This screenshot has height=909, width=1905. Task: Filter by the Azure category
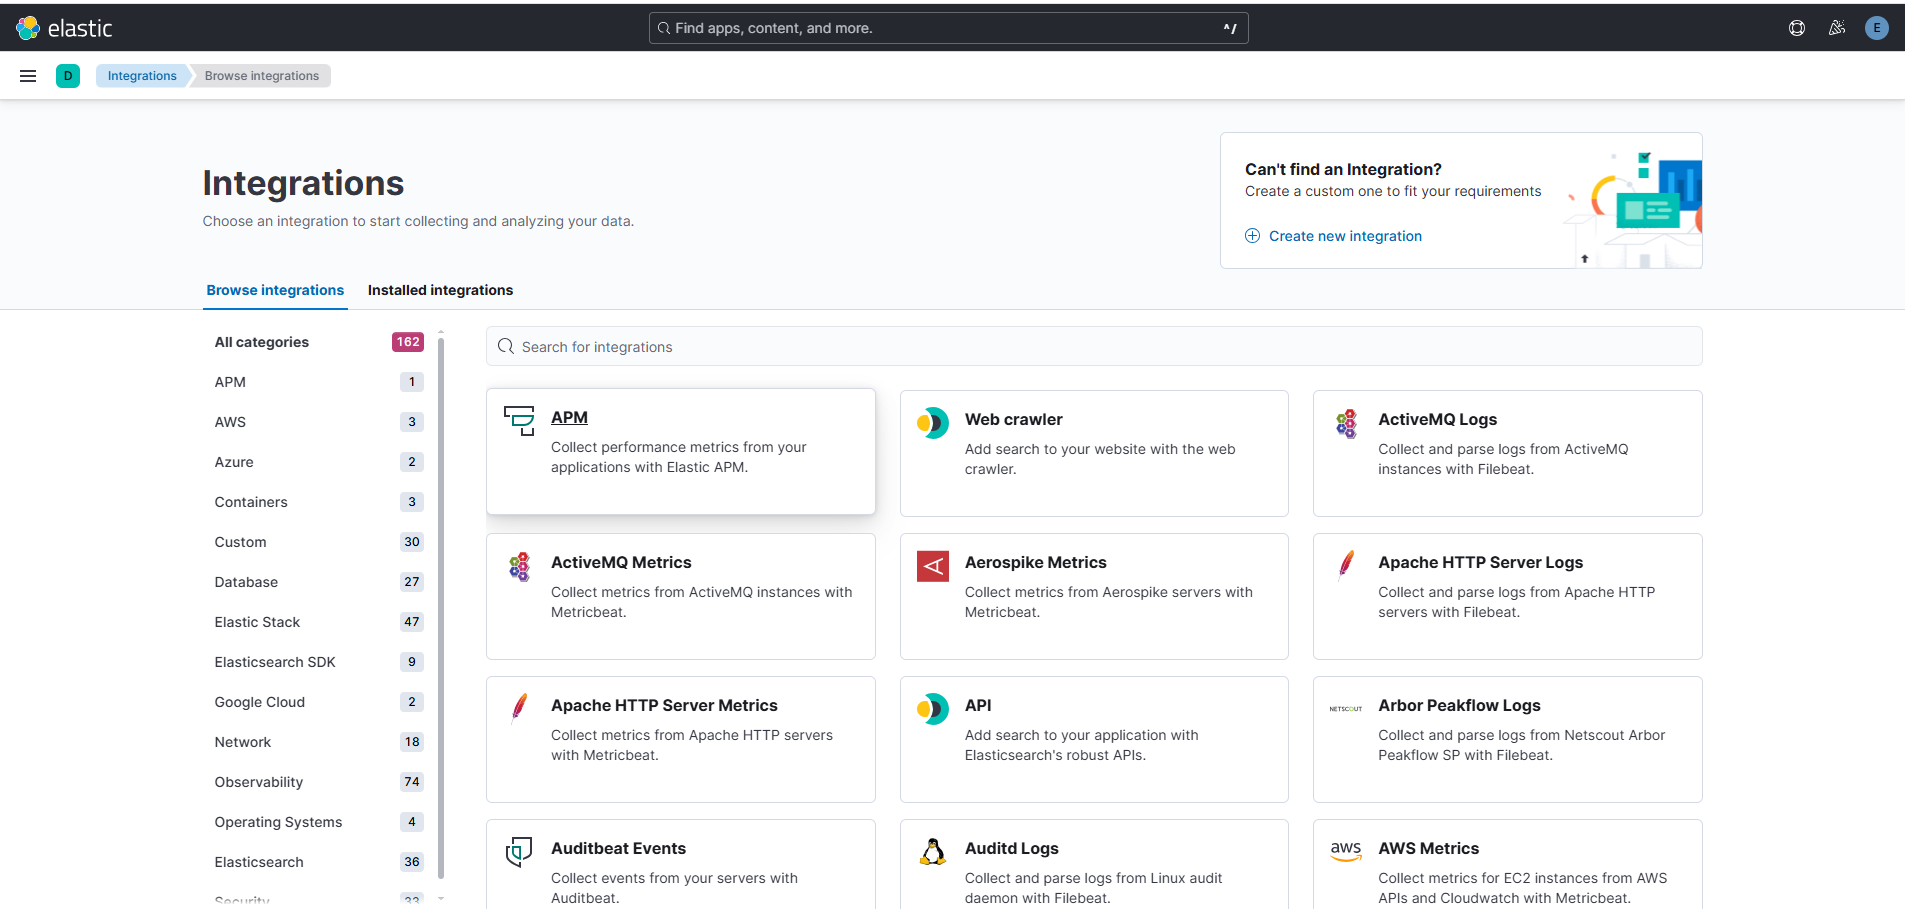319,462
